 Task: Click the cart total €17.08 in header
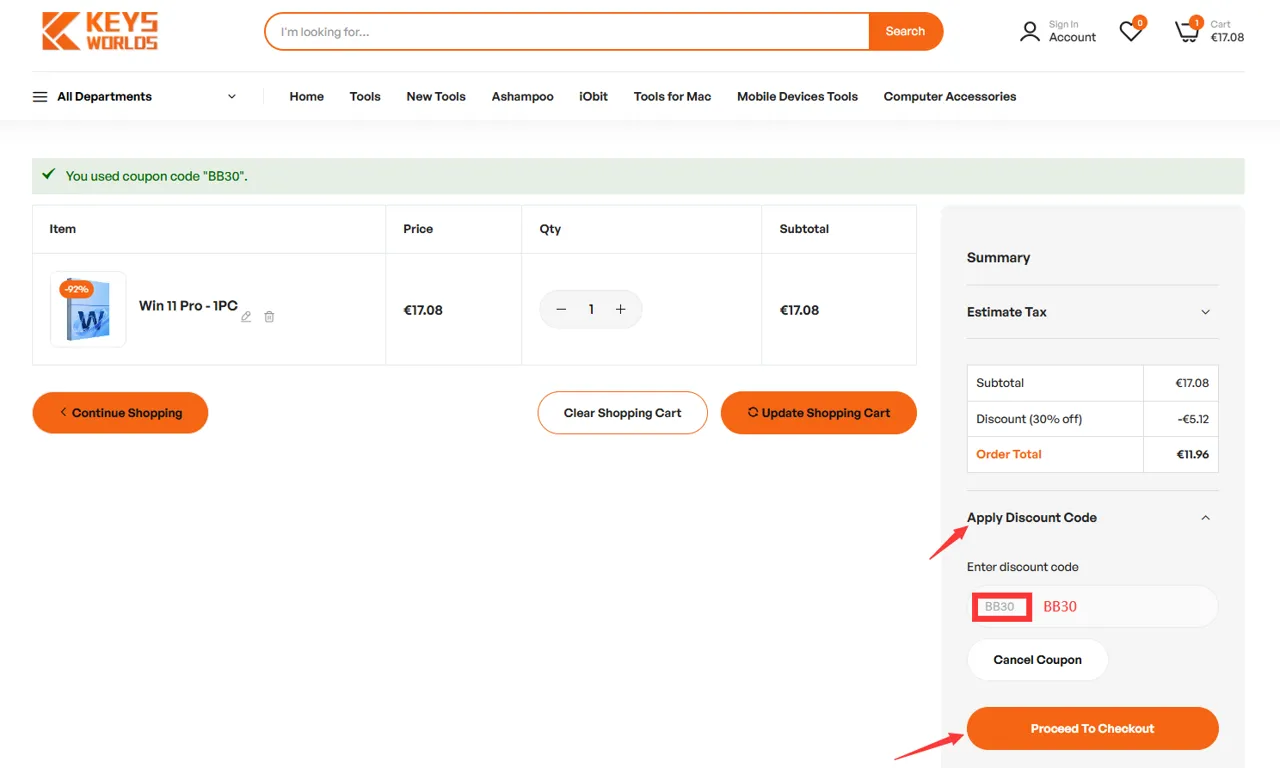pos(1227,38)
